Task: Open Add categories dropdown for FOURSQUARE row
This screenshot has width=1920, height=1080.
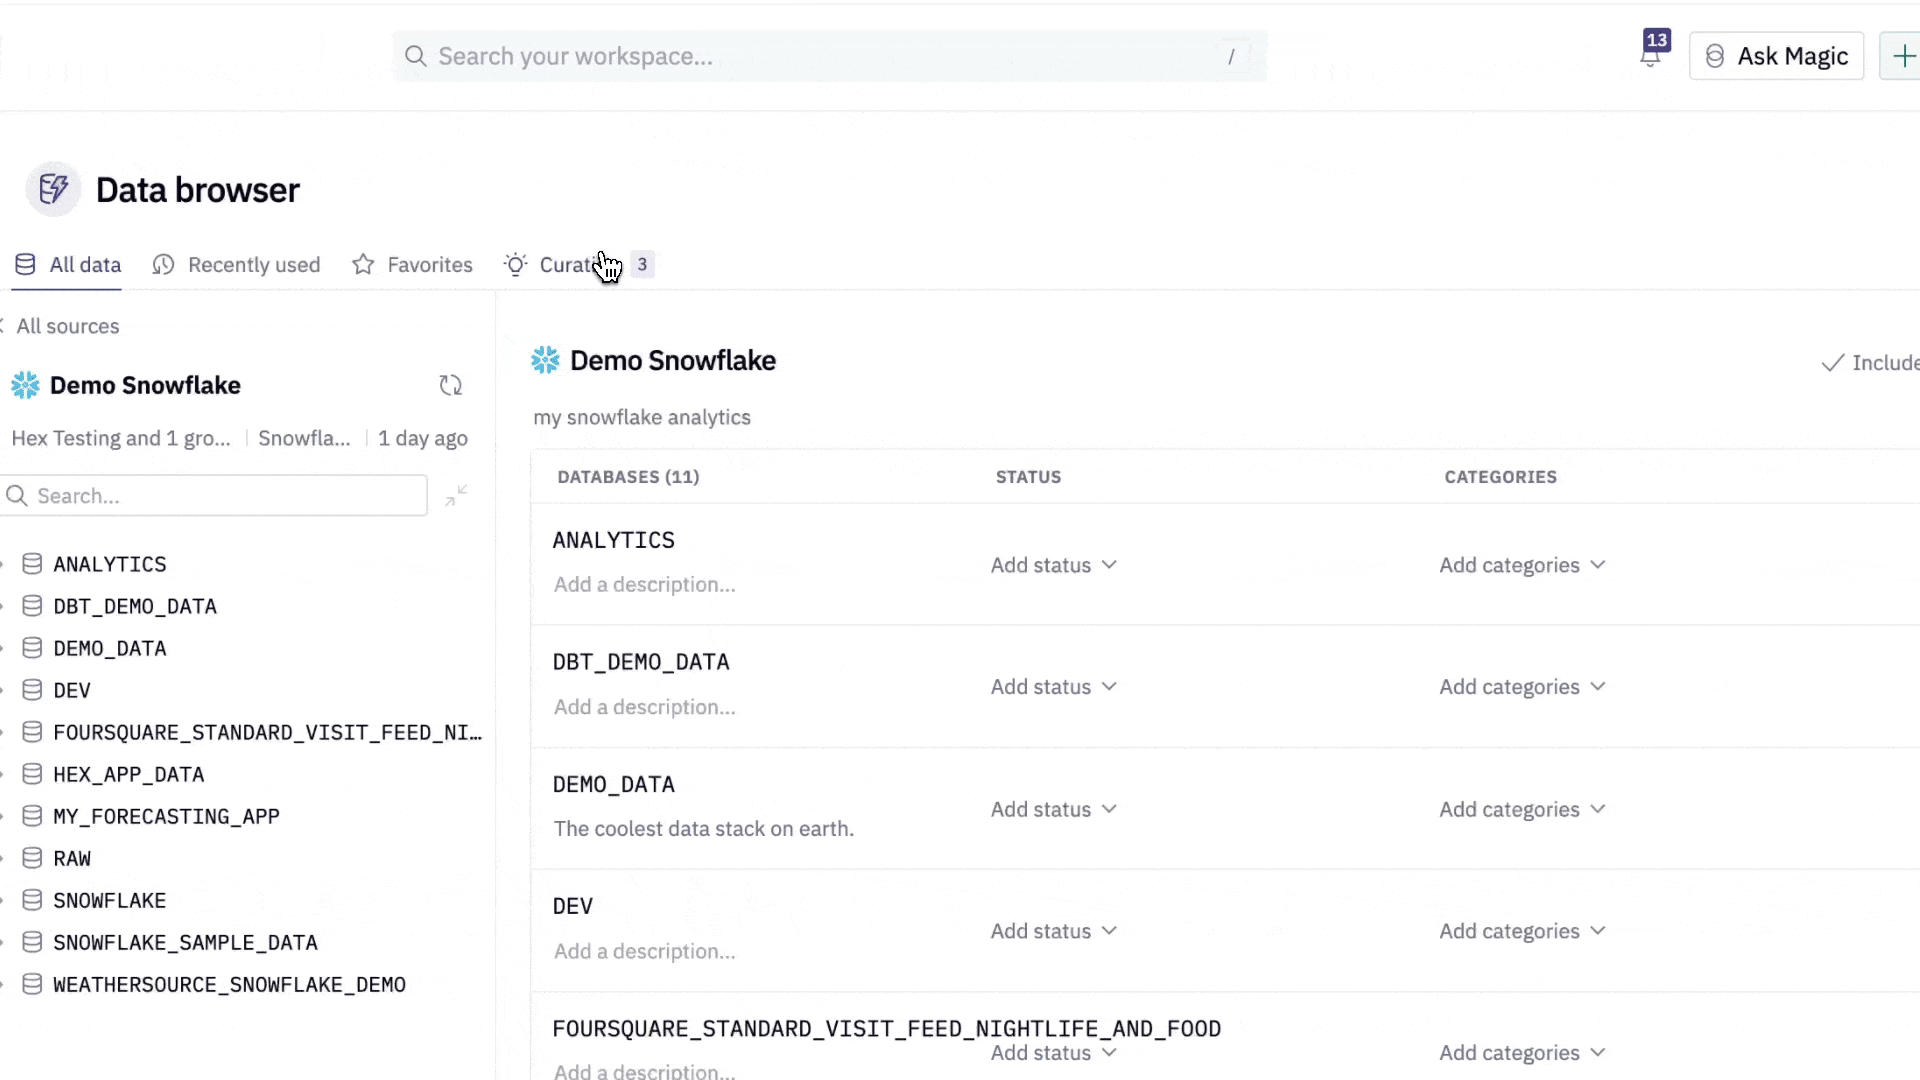Action: pos(1522,1053)
